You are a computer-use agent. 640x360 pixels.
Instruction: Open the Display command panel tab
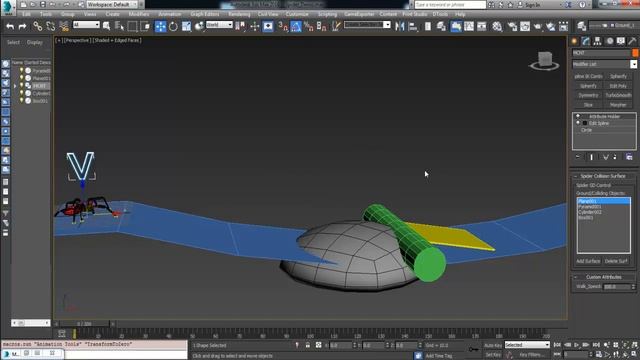coord(621,41)
